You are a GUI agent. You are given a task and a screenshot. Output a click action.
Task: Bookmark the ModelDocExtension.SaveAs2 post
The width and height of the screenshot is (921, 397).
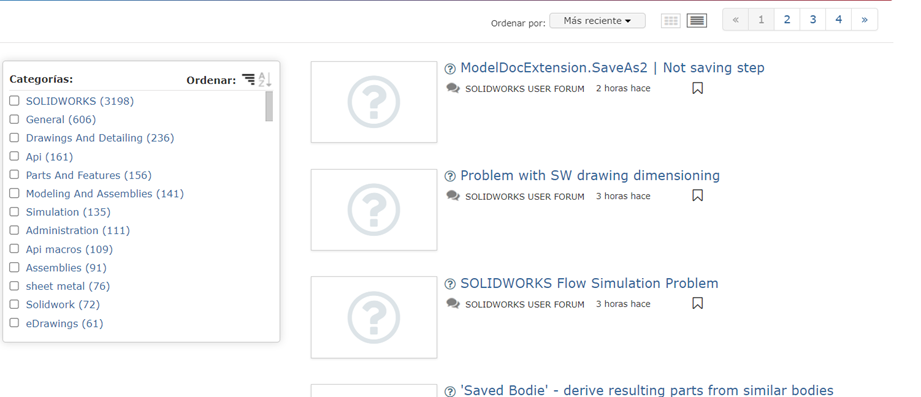(x=697, y=88)
